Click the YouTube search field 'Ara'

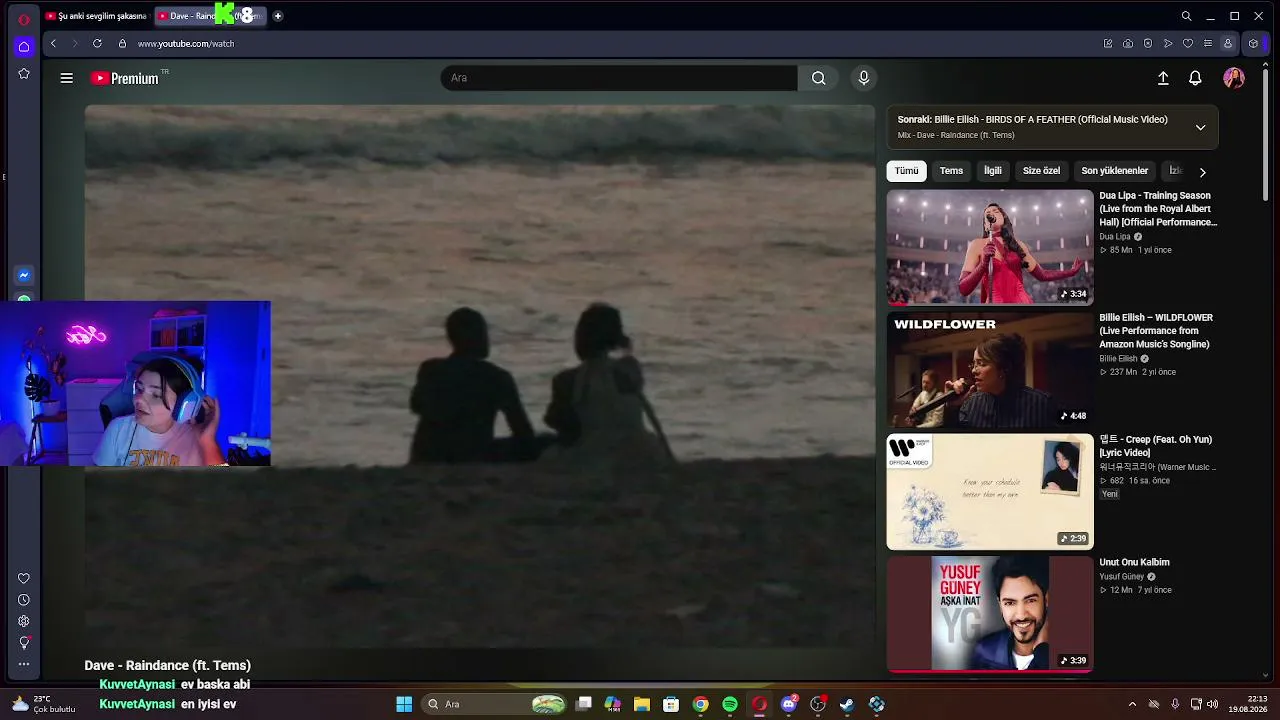(619, 78)
